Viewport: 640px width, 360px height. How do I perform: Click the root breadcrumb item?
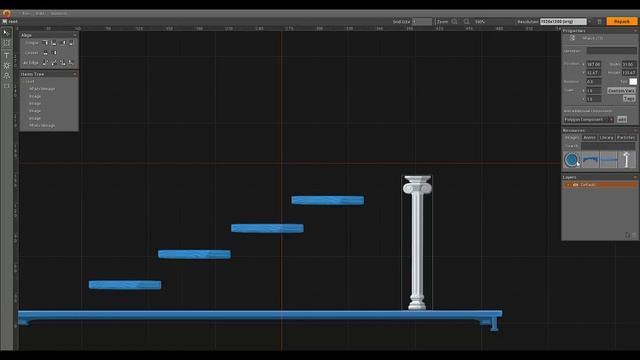click(x=10, y=22)
